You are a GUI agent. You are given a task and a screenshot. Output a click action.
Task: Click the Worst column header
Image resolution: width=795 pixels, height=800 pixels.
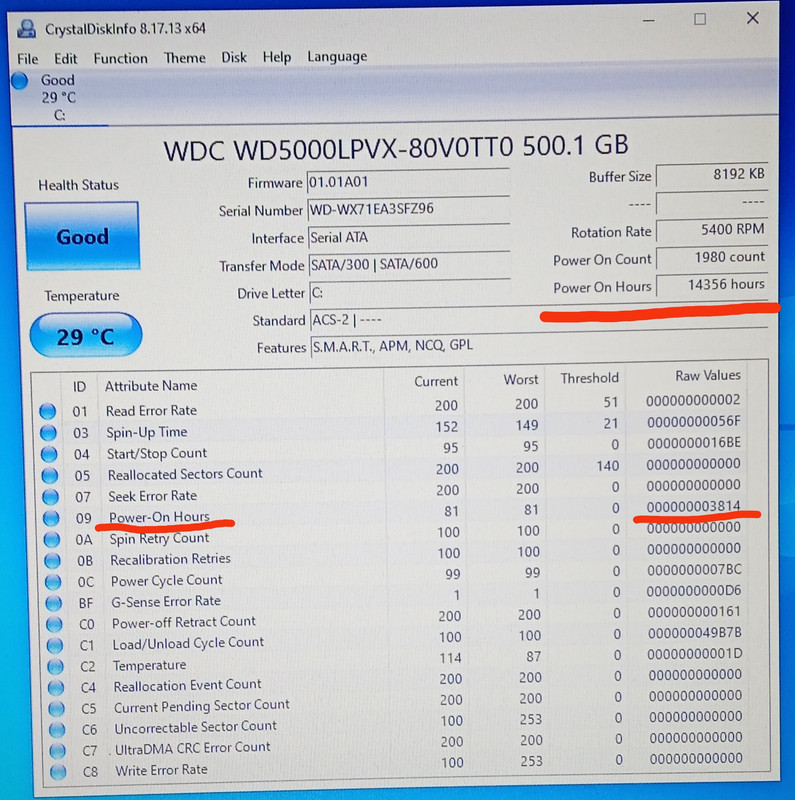coord(521,380)
